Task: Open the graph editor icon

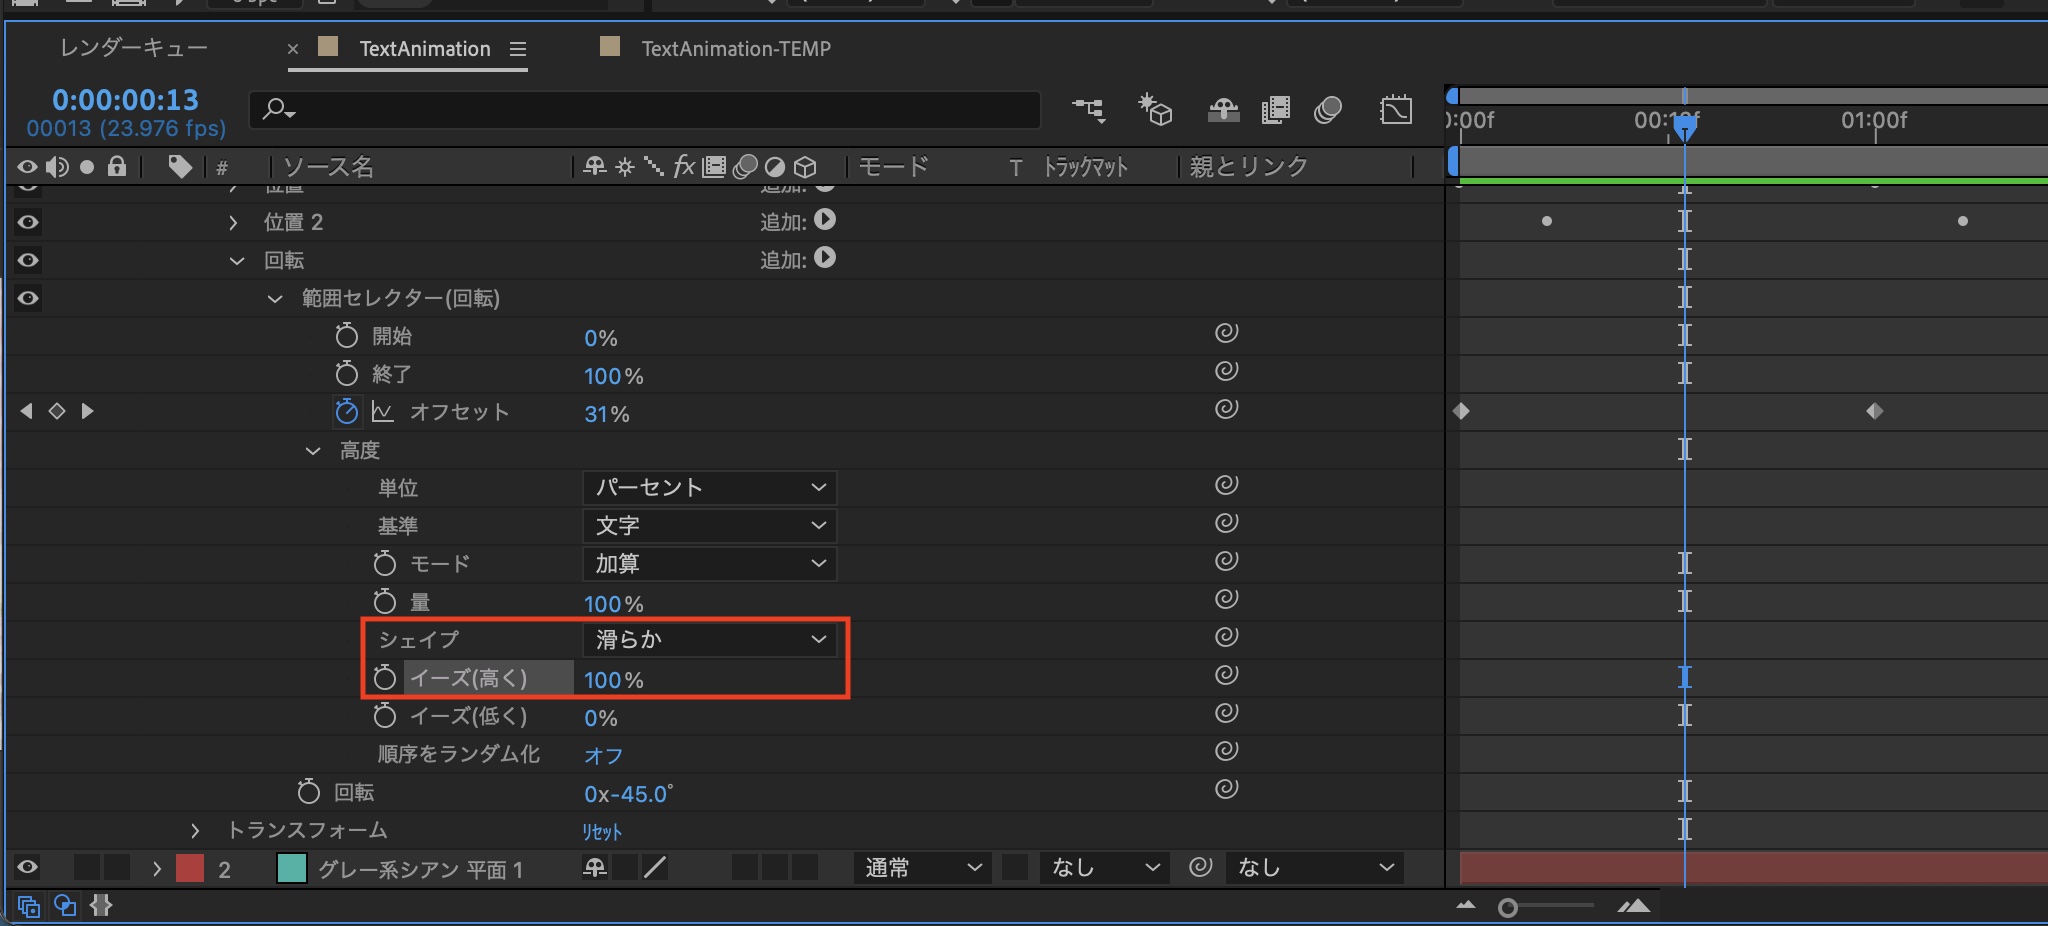Action: (x=1396, y=110)
